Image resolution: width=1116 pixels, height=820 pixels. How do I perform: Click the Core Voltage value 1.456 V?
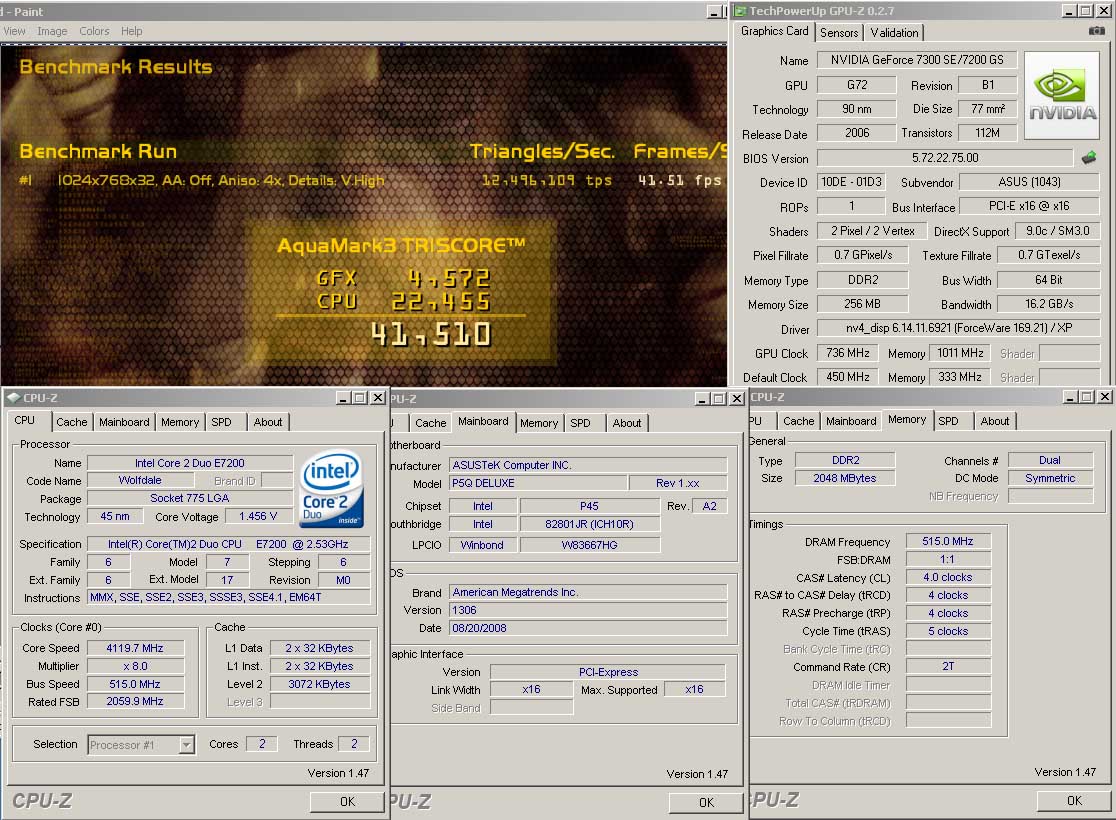[x=258, y=517]
